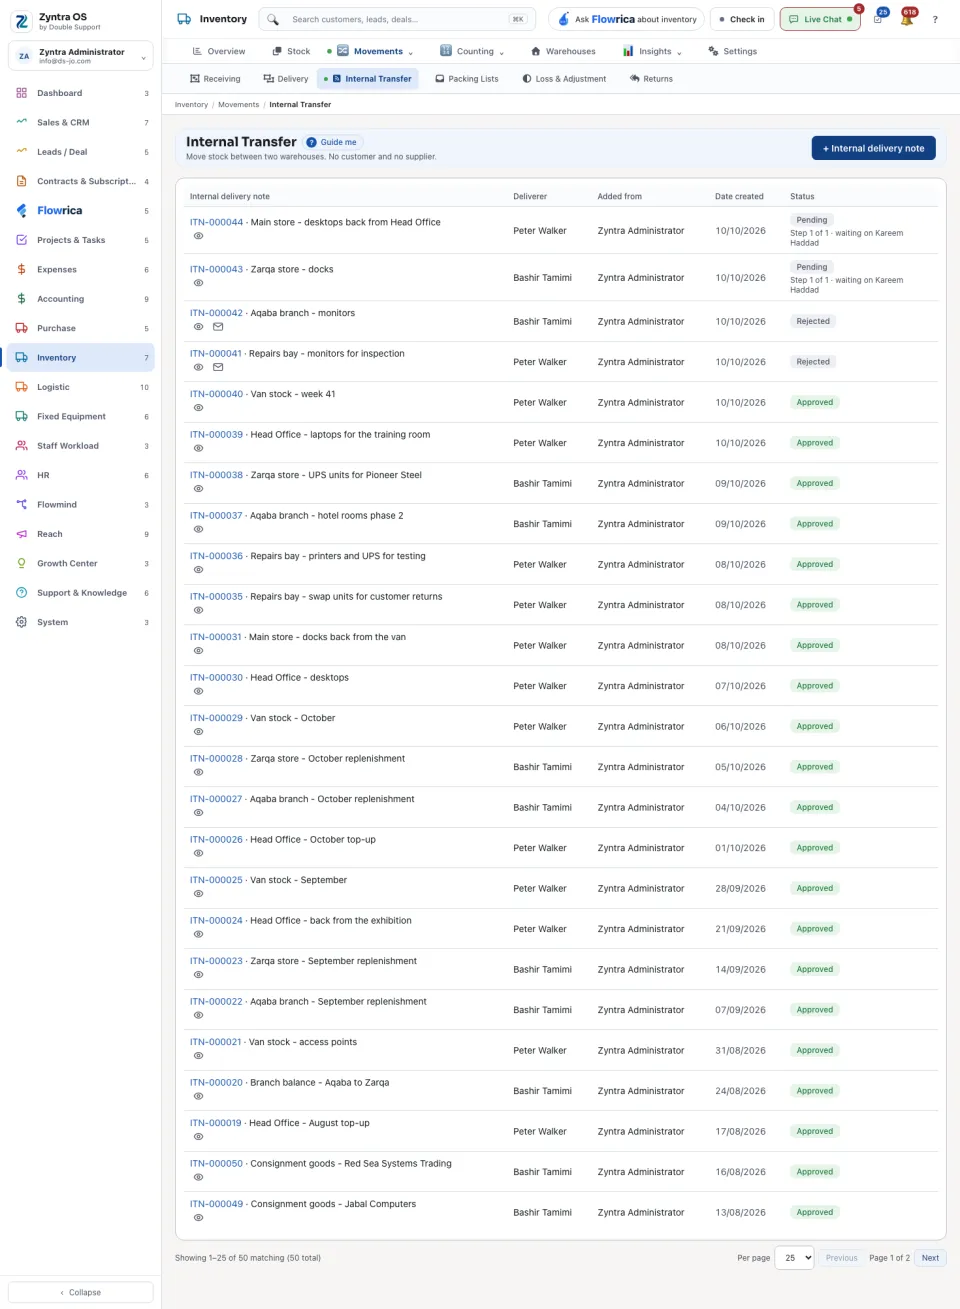Click the search customers input field

tap(397, 19)
